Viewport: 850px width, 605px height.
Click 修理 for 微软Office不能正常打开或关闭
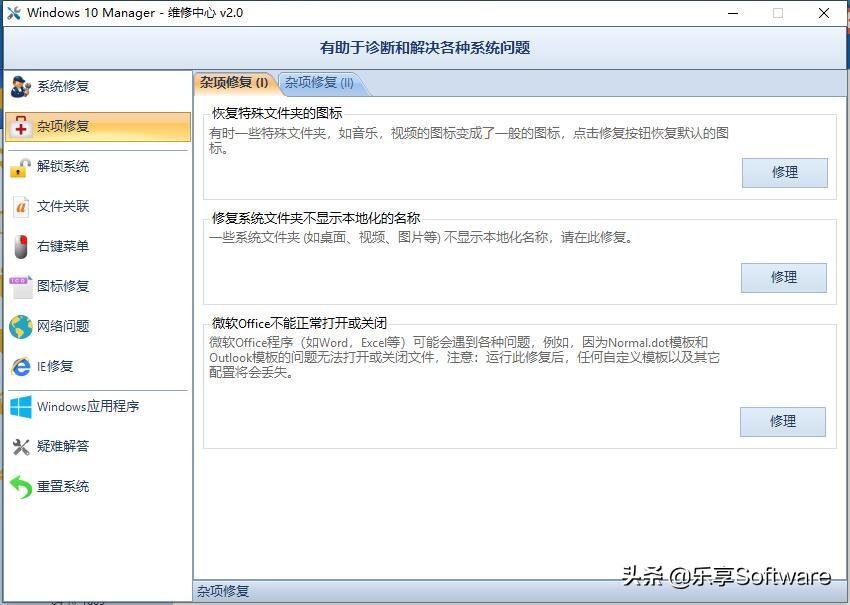(x=782, y=422)
